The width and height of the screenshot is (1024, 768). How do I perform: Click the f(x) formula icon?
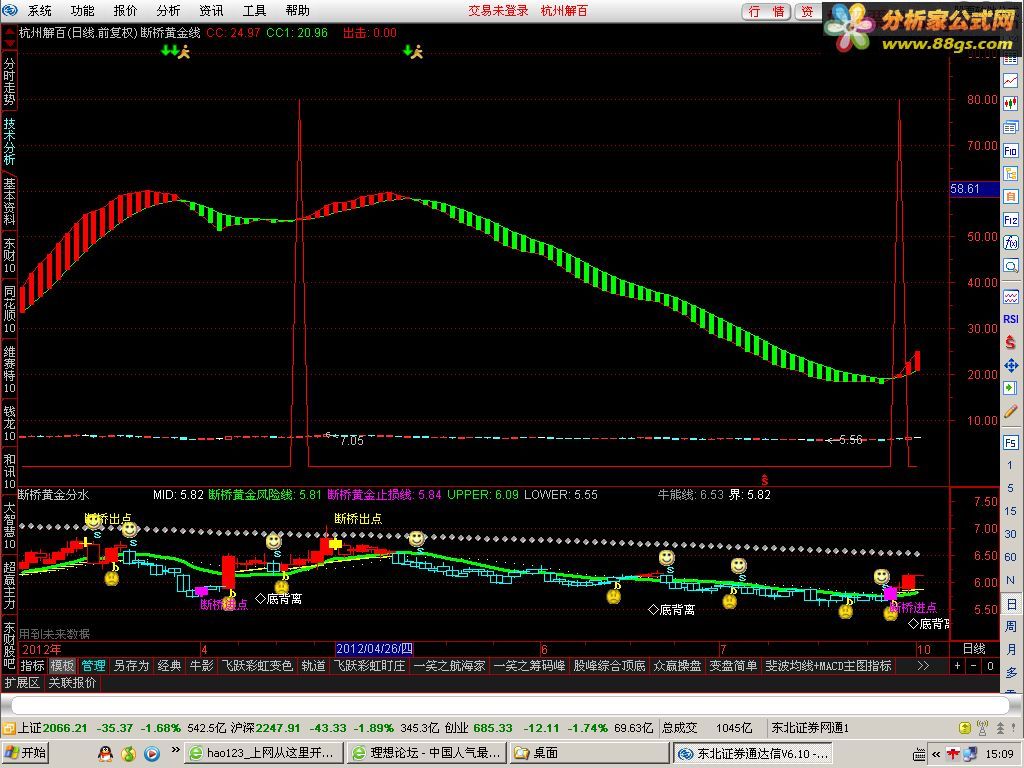(1010, 243)
